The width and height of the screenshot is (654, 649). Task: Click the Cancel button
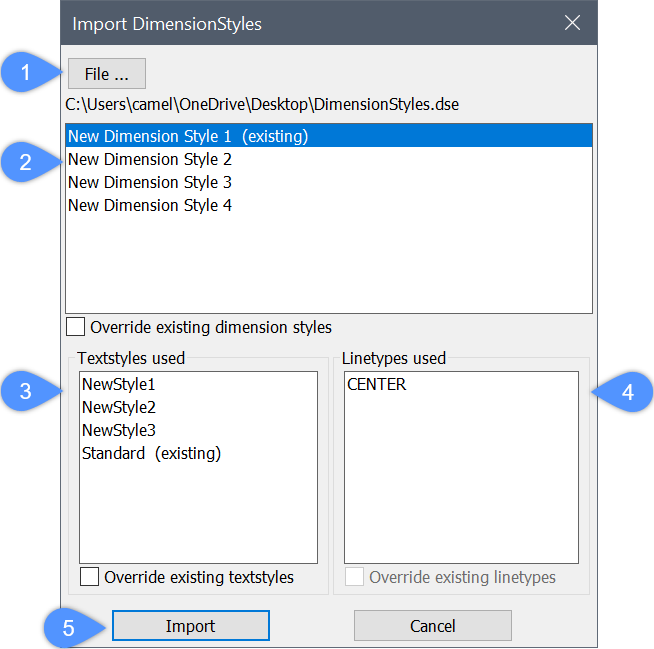(x=432, y=626)
